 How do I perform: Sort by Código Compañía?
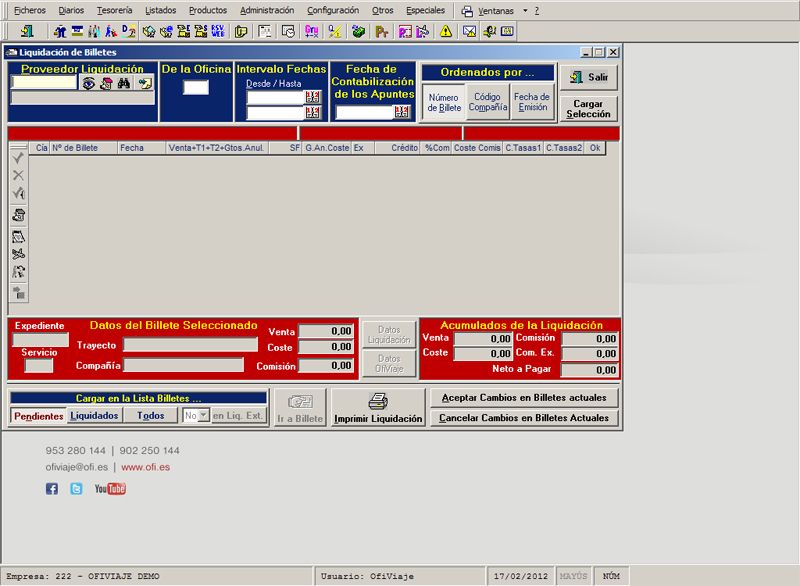[488, 102]
